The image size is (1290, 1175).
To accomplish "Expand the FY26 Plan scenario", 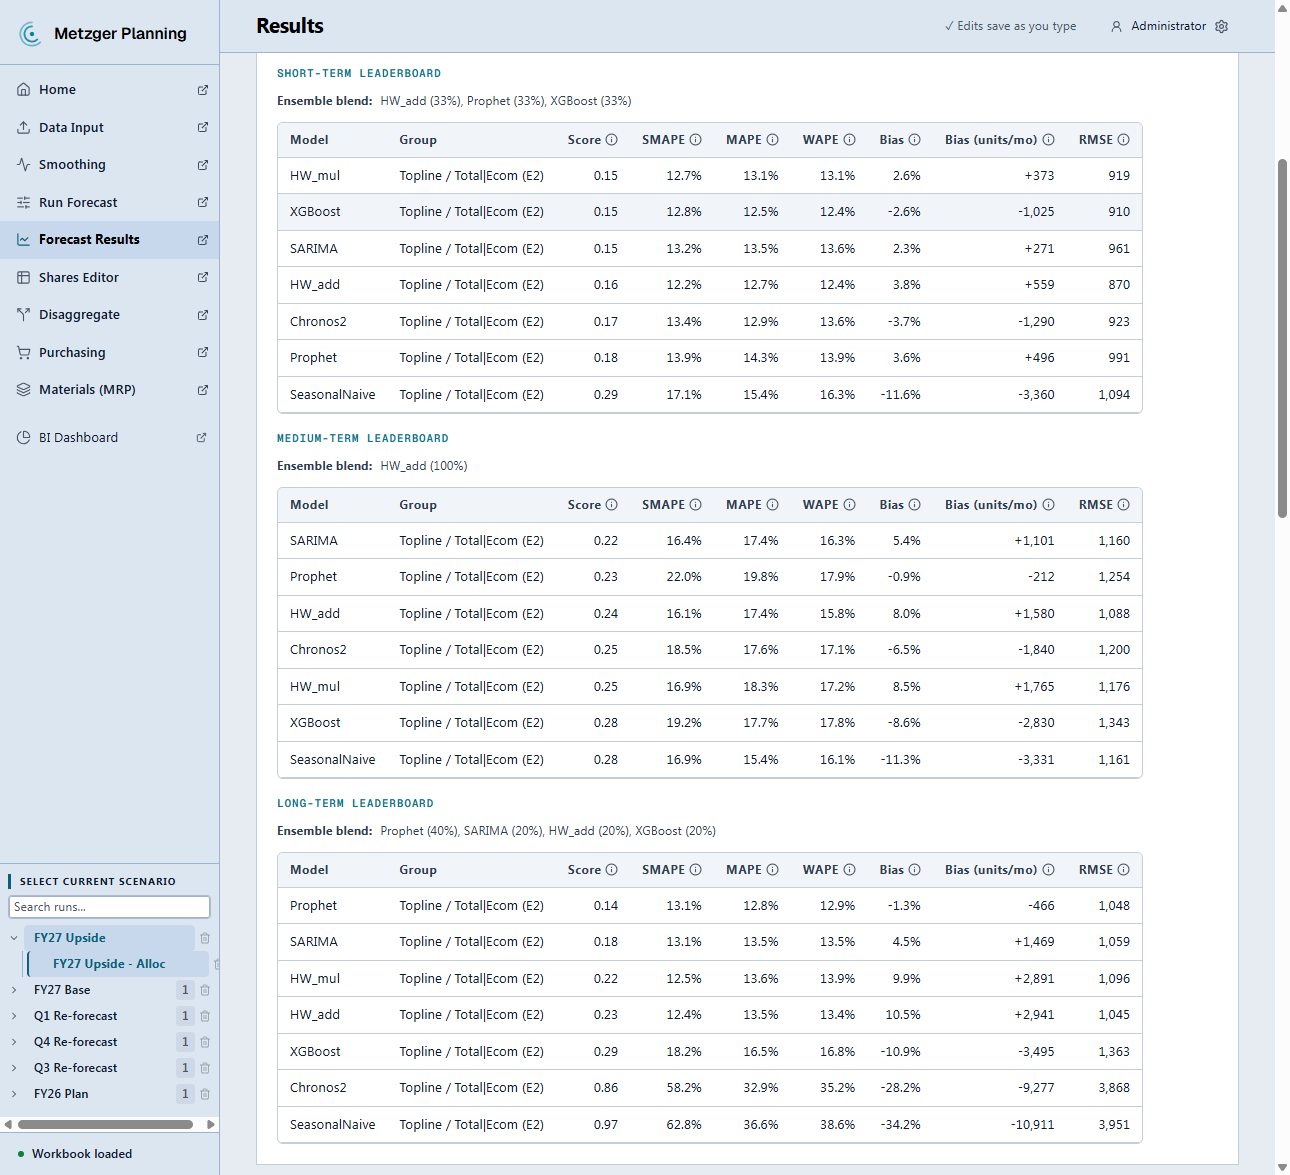I will 14,1094.
